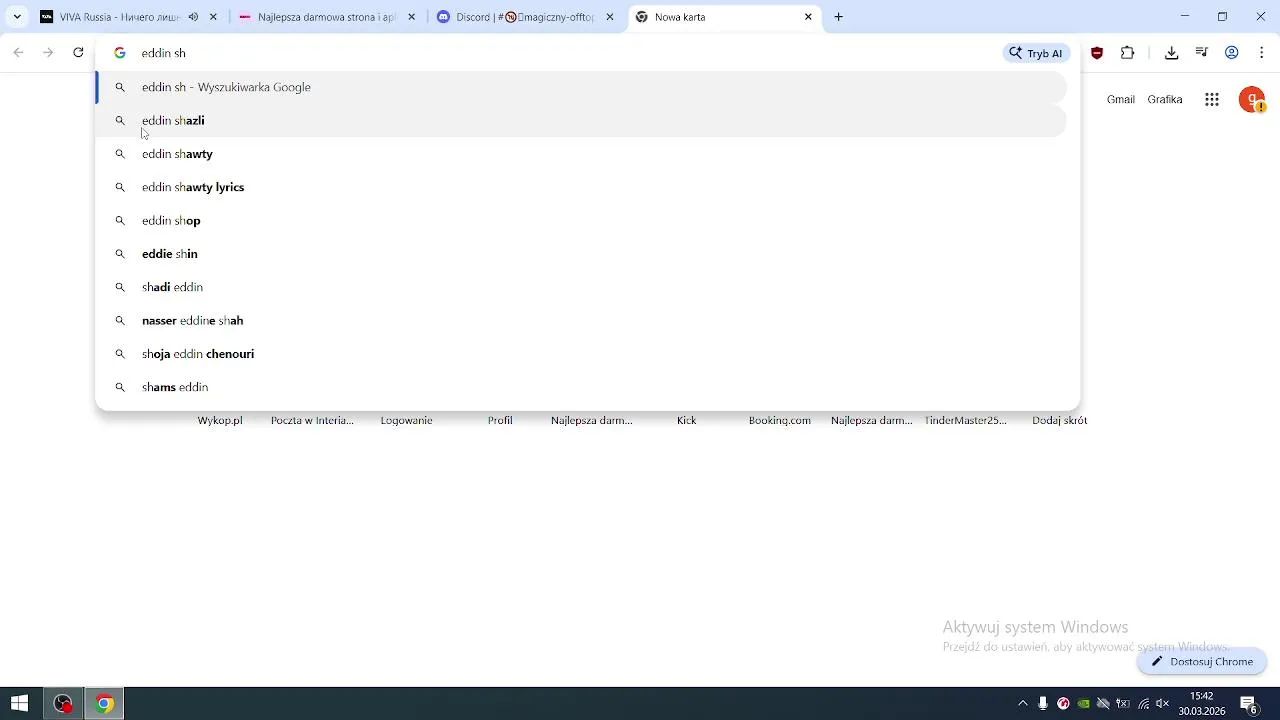Viewport: 1280px width, 720px height.
Task: Open the Chrome three-dot menu
Action: (x=1262, y=53)
